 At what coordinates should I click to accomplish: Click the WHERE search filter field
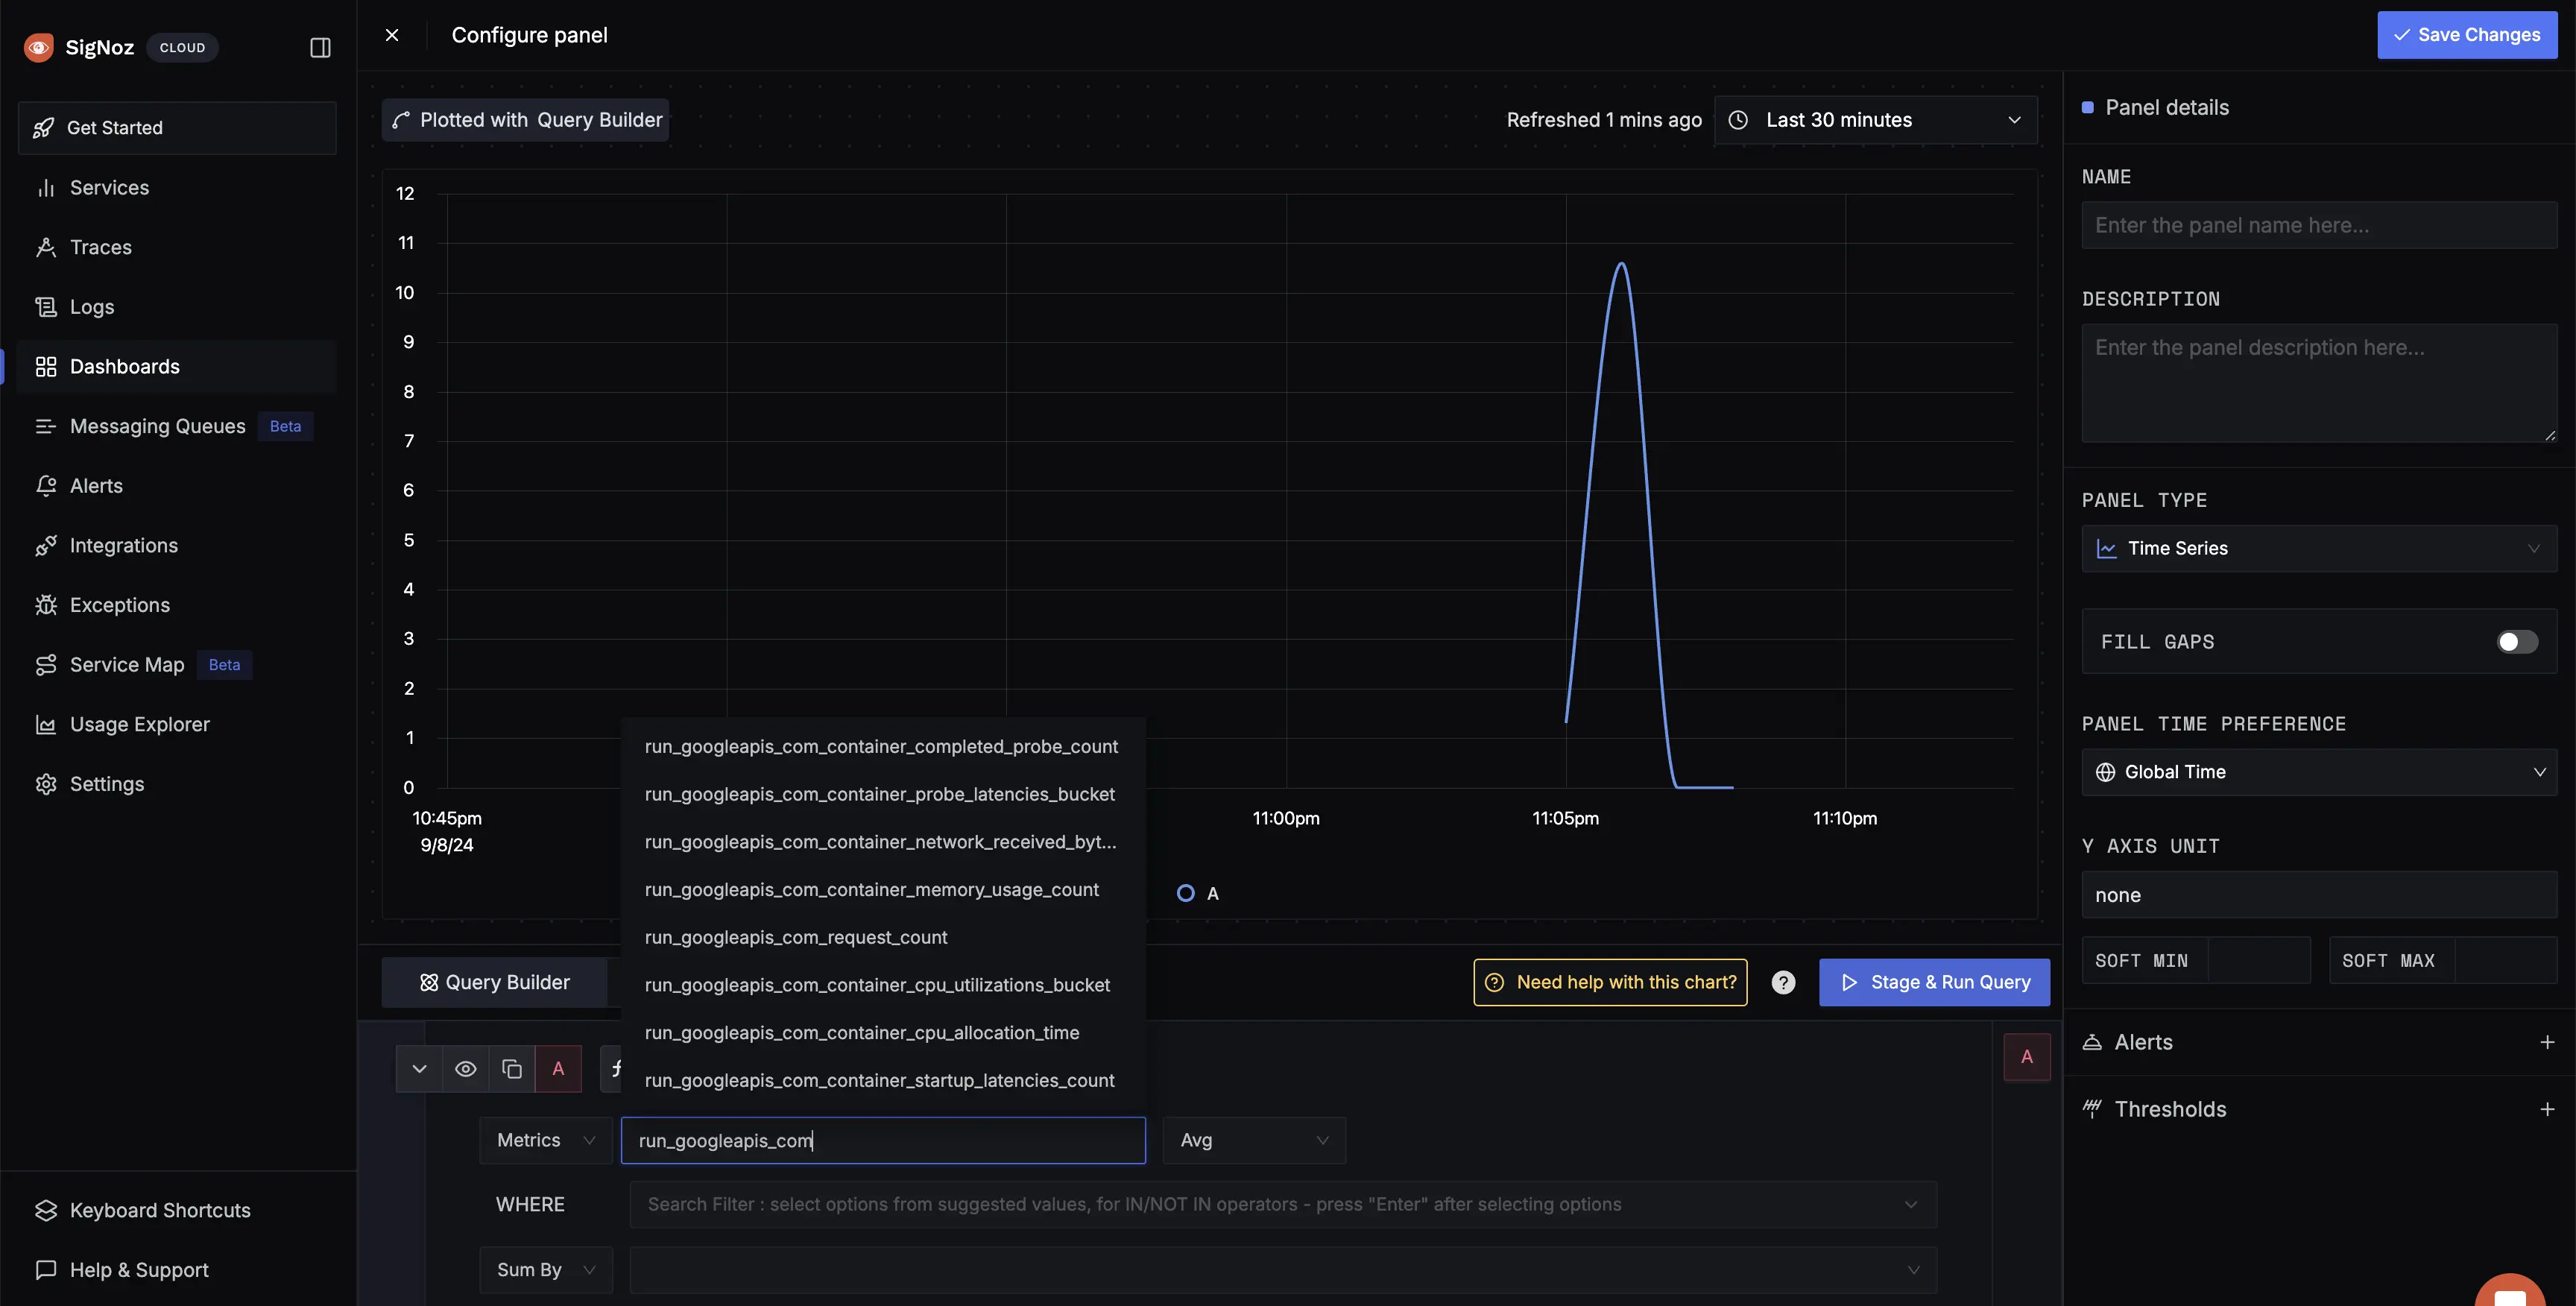click(1283, 1205)
